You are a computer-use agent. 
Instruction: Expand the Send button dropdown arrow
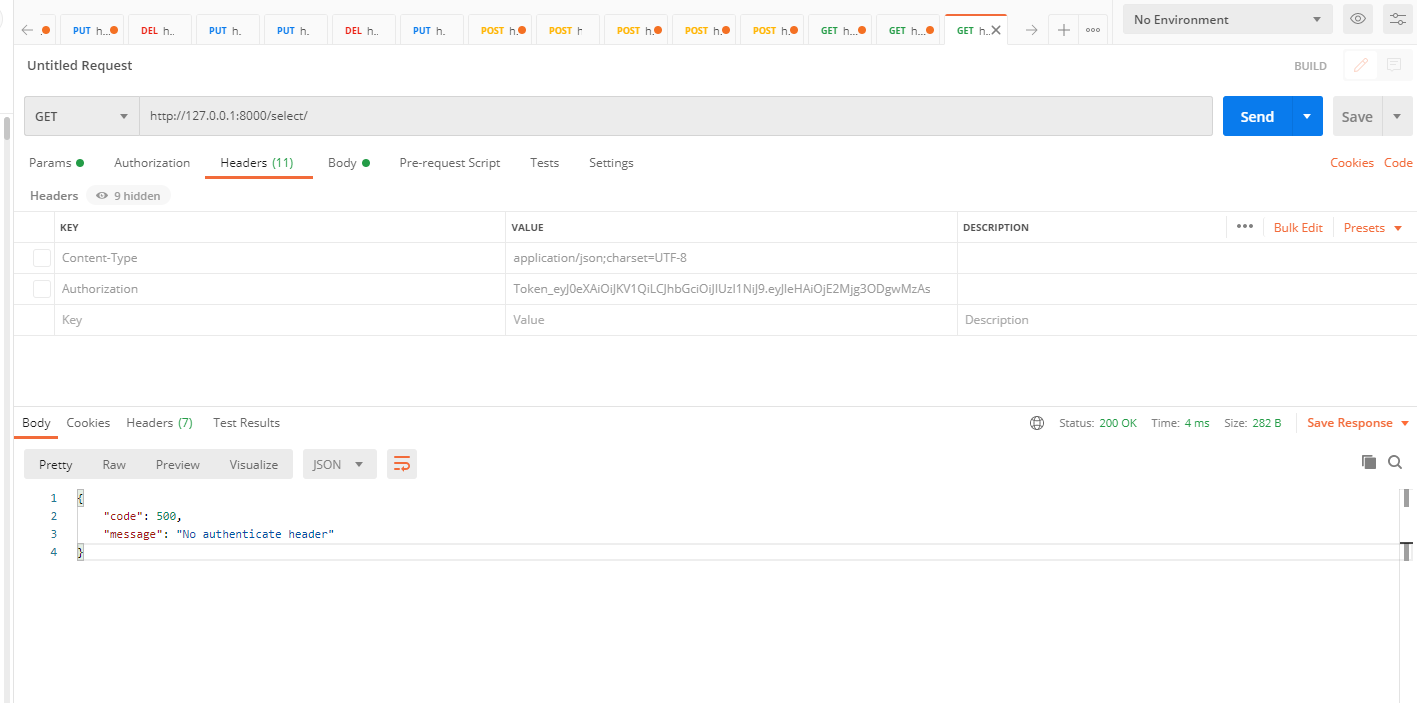click(x=1307, y=116)
